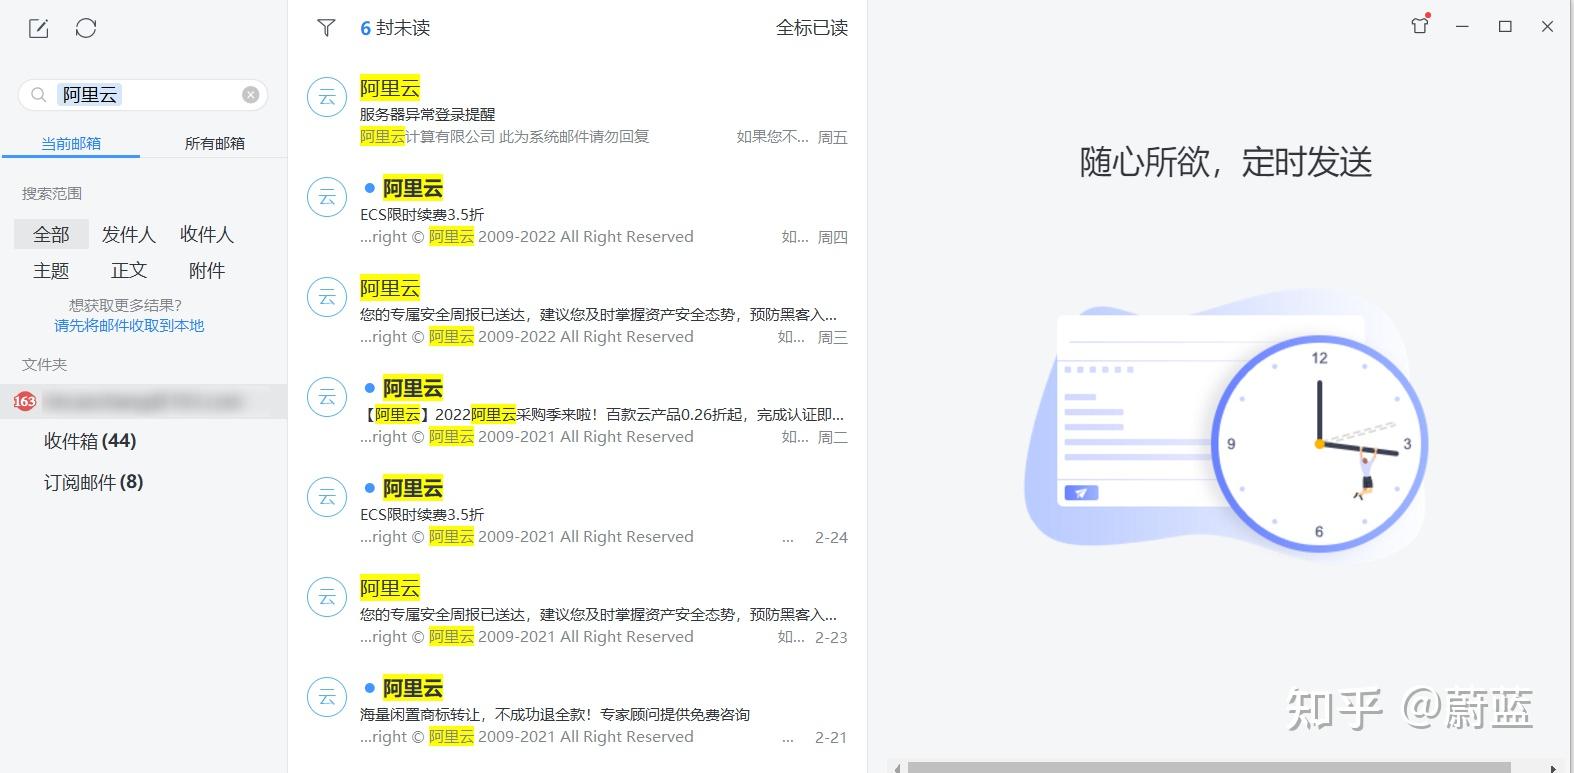Viewport: 1574px width, 773px height.
Task: Select 全部 search scope
Action: [51, 234]
